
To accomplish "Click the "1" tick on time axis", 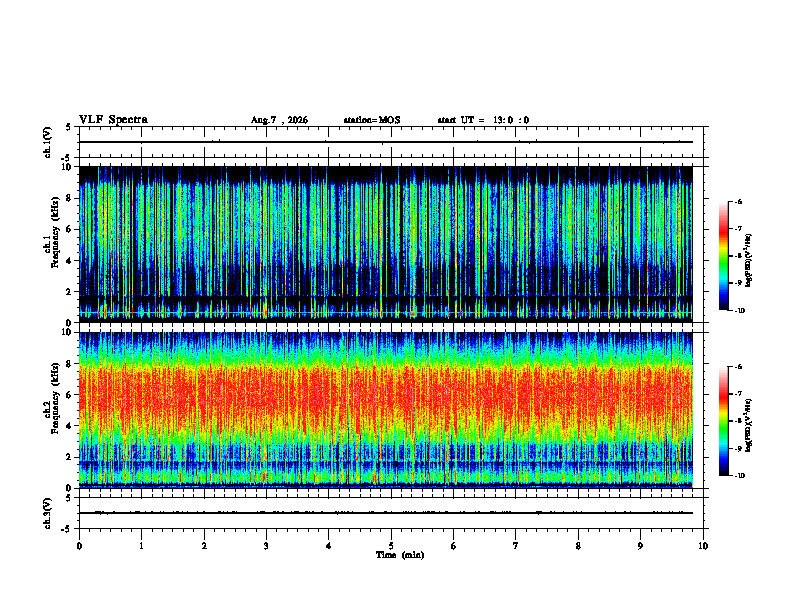I will pos(141,546).
